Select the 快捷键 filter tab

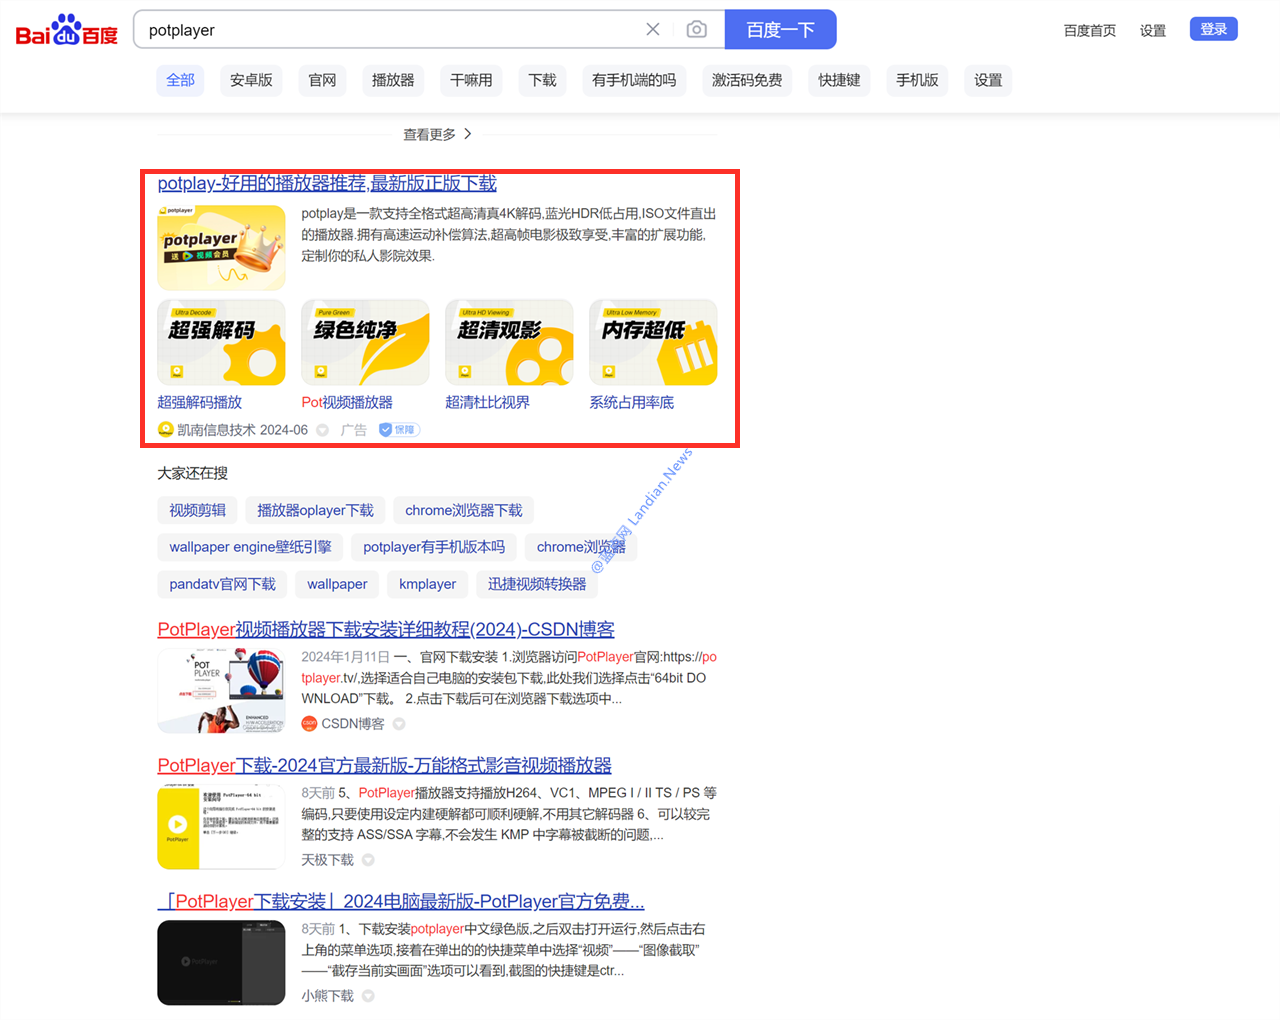[x=839, y=80]
